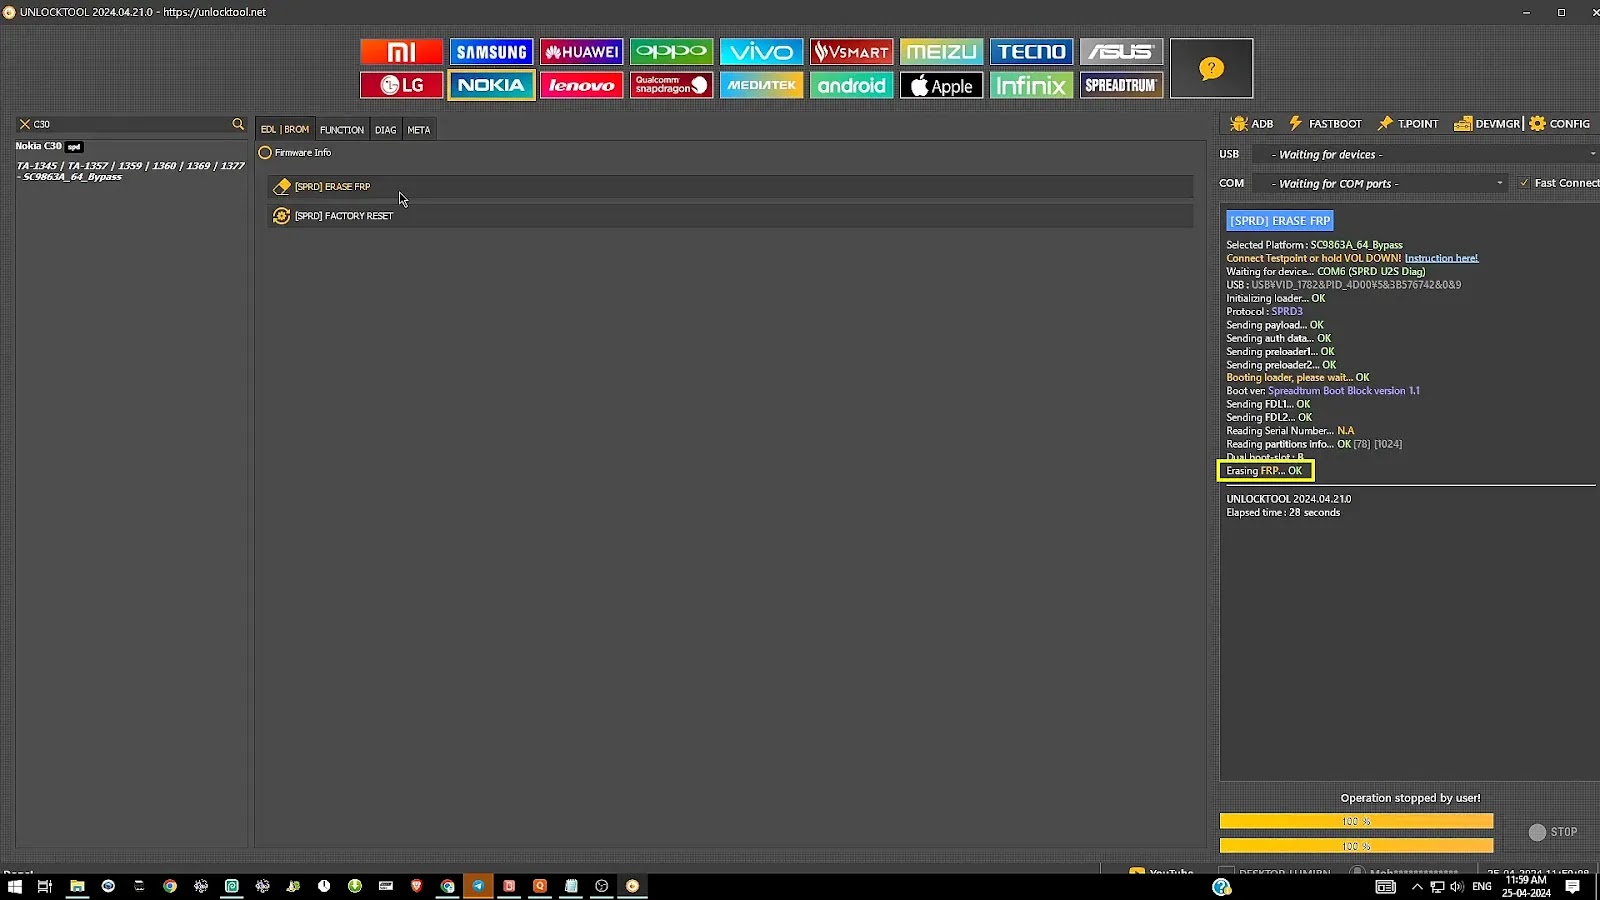Screen dimensions: 1600x900
Task: Select the Nokia brand logo
Action: (491, 85)
